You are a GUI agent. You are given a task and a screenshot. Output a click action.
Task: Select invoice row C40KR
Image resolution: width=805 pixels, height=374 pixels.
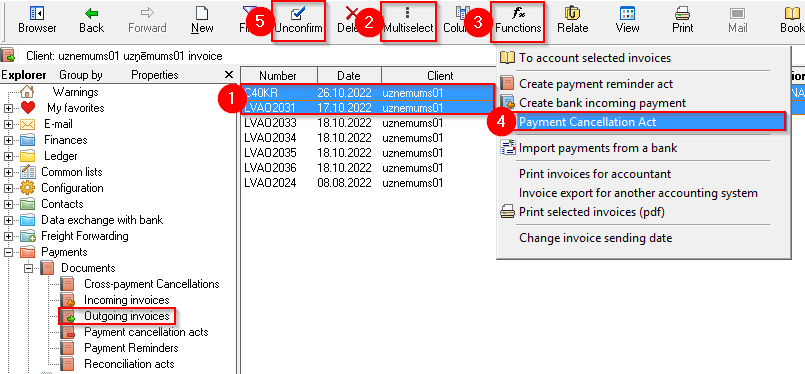pos(369,93)
